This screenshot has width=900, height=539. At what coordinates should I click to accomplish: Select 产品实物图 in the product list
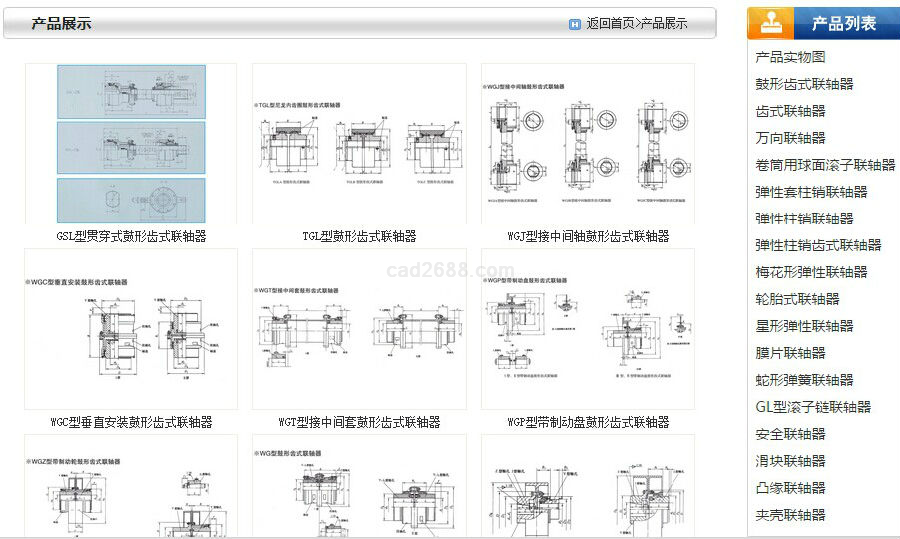click(790, 57)
